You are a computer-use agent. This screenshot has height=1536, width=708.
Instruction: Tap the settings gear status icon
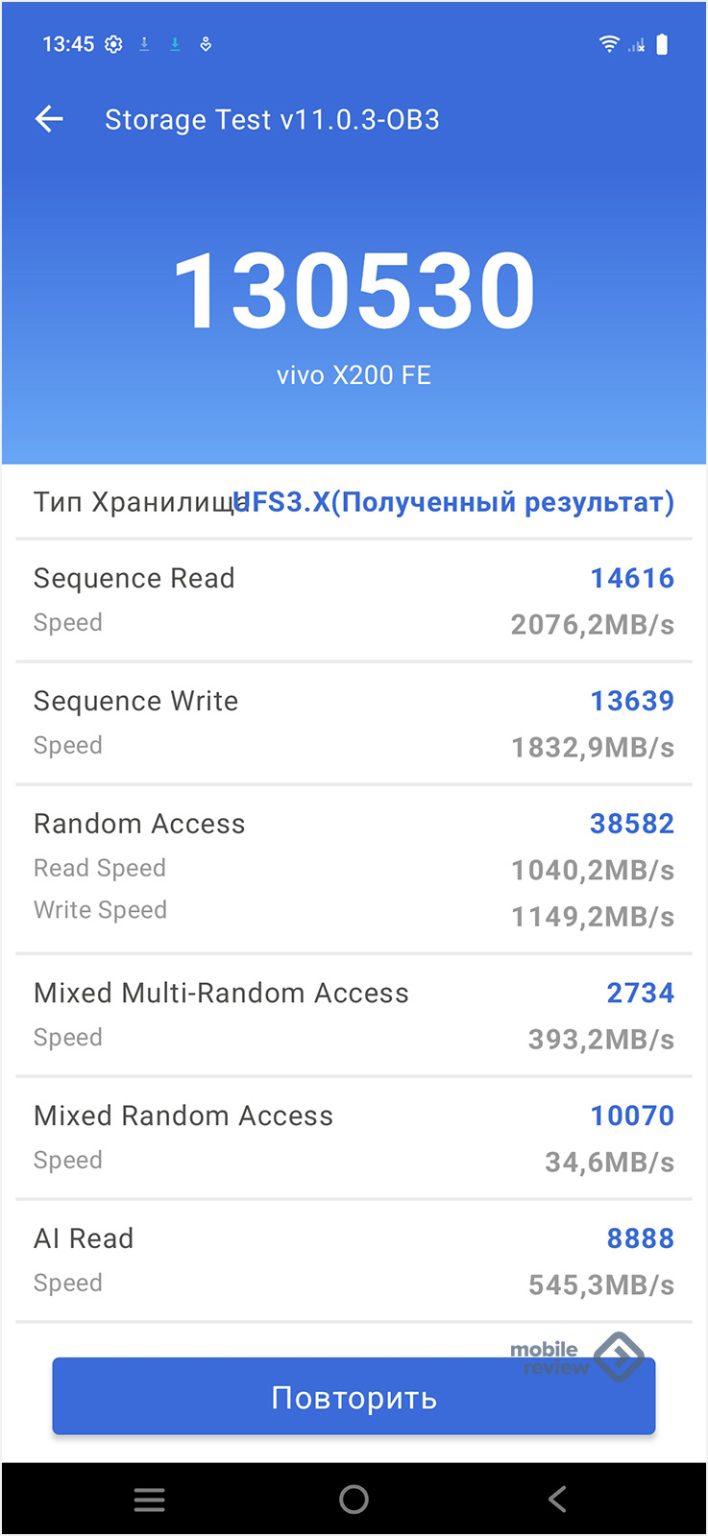pos(114,44)
